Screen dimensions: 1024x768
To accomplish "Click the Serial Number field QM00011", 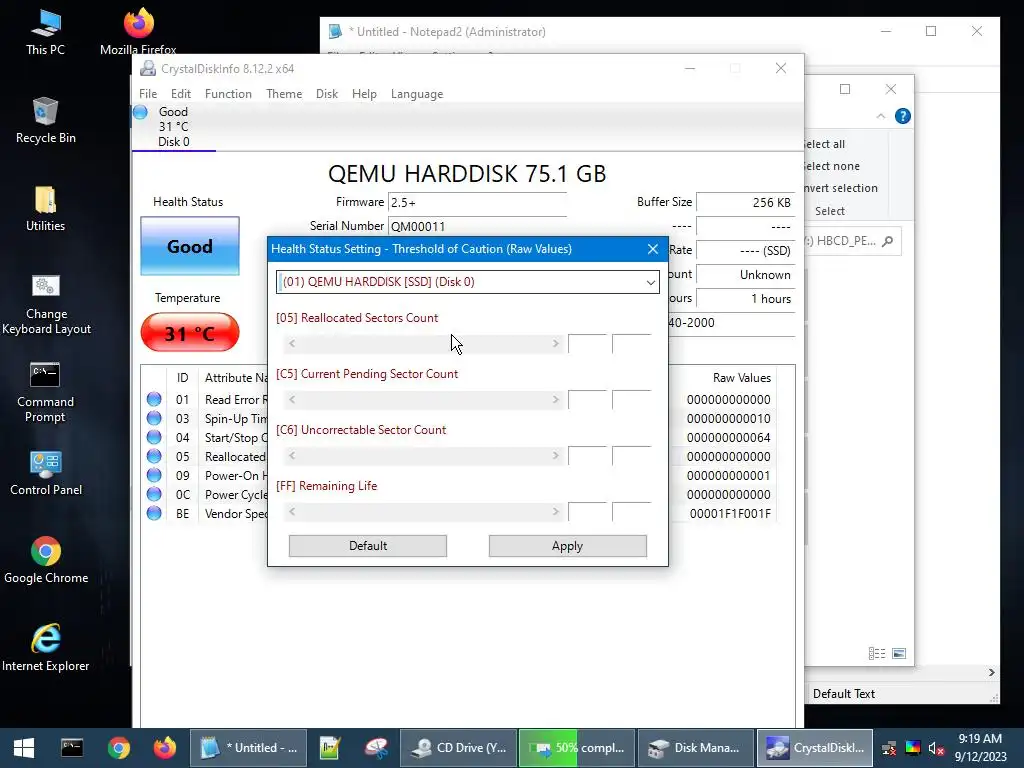I will (x=477, y=226).
